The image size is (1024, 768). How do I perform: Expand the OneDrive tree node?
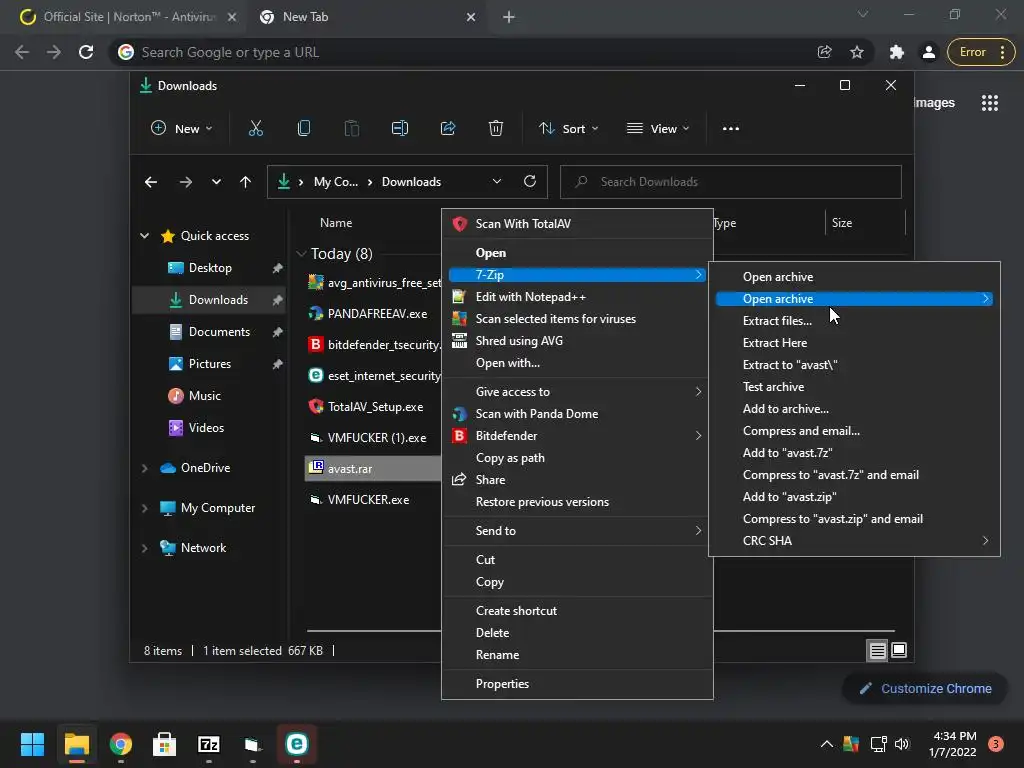pyautogui.click(x=144, y=468)
